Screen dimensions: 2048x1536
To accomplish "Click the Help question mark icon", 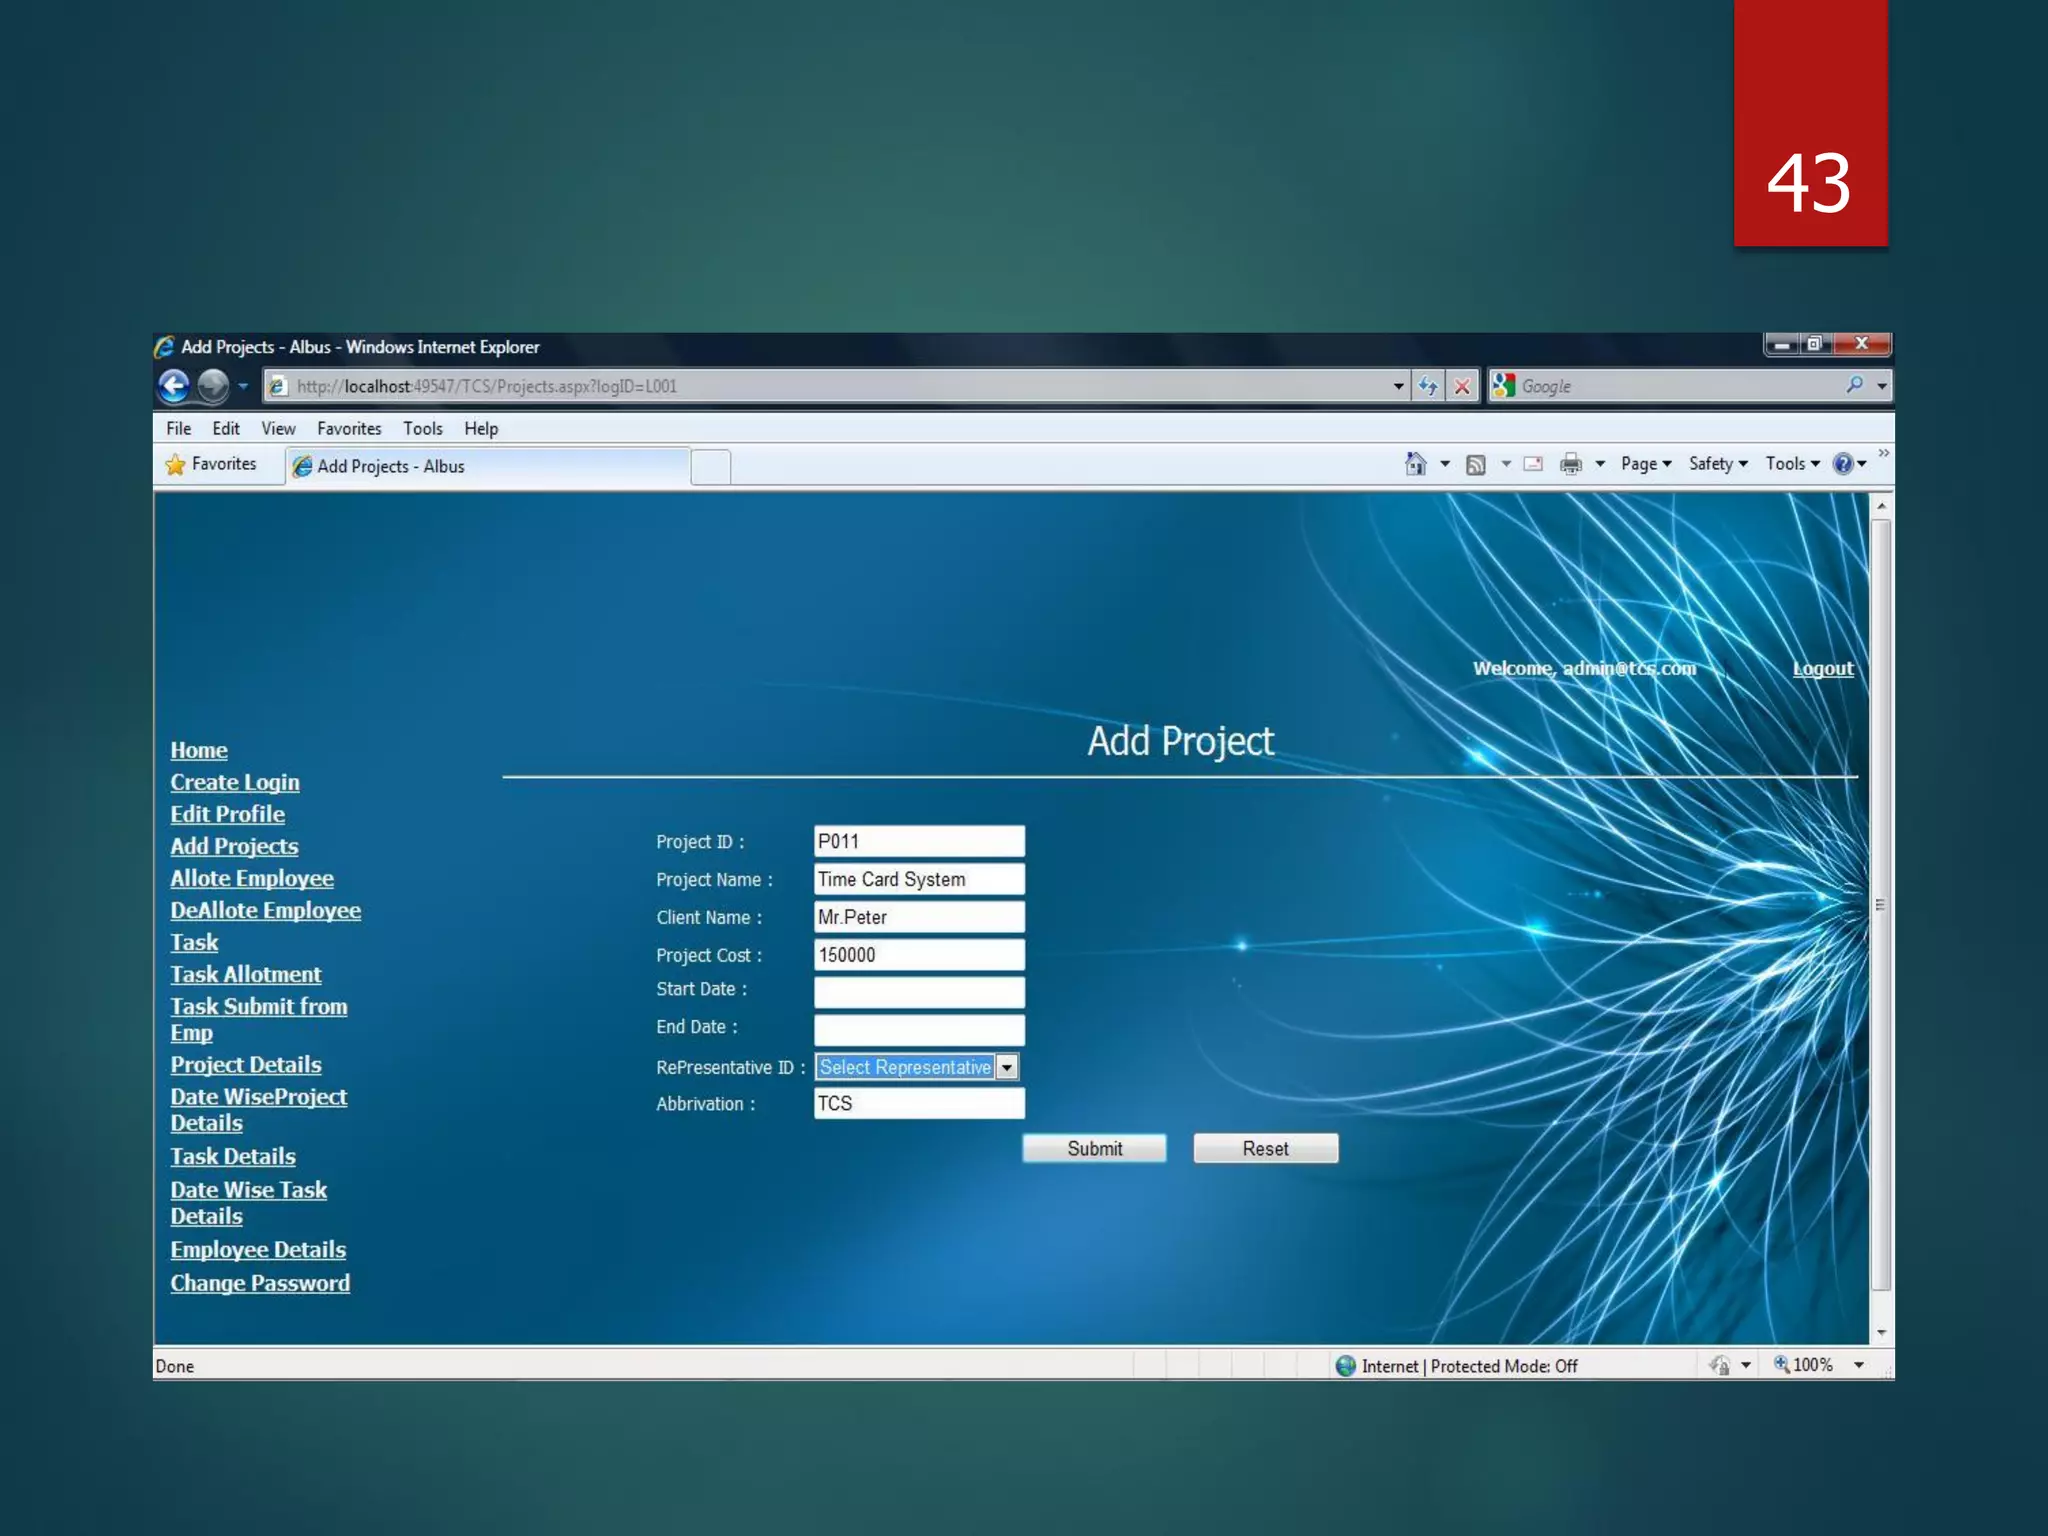I will click(x=1843, y=464).
